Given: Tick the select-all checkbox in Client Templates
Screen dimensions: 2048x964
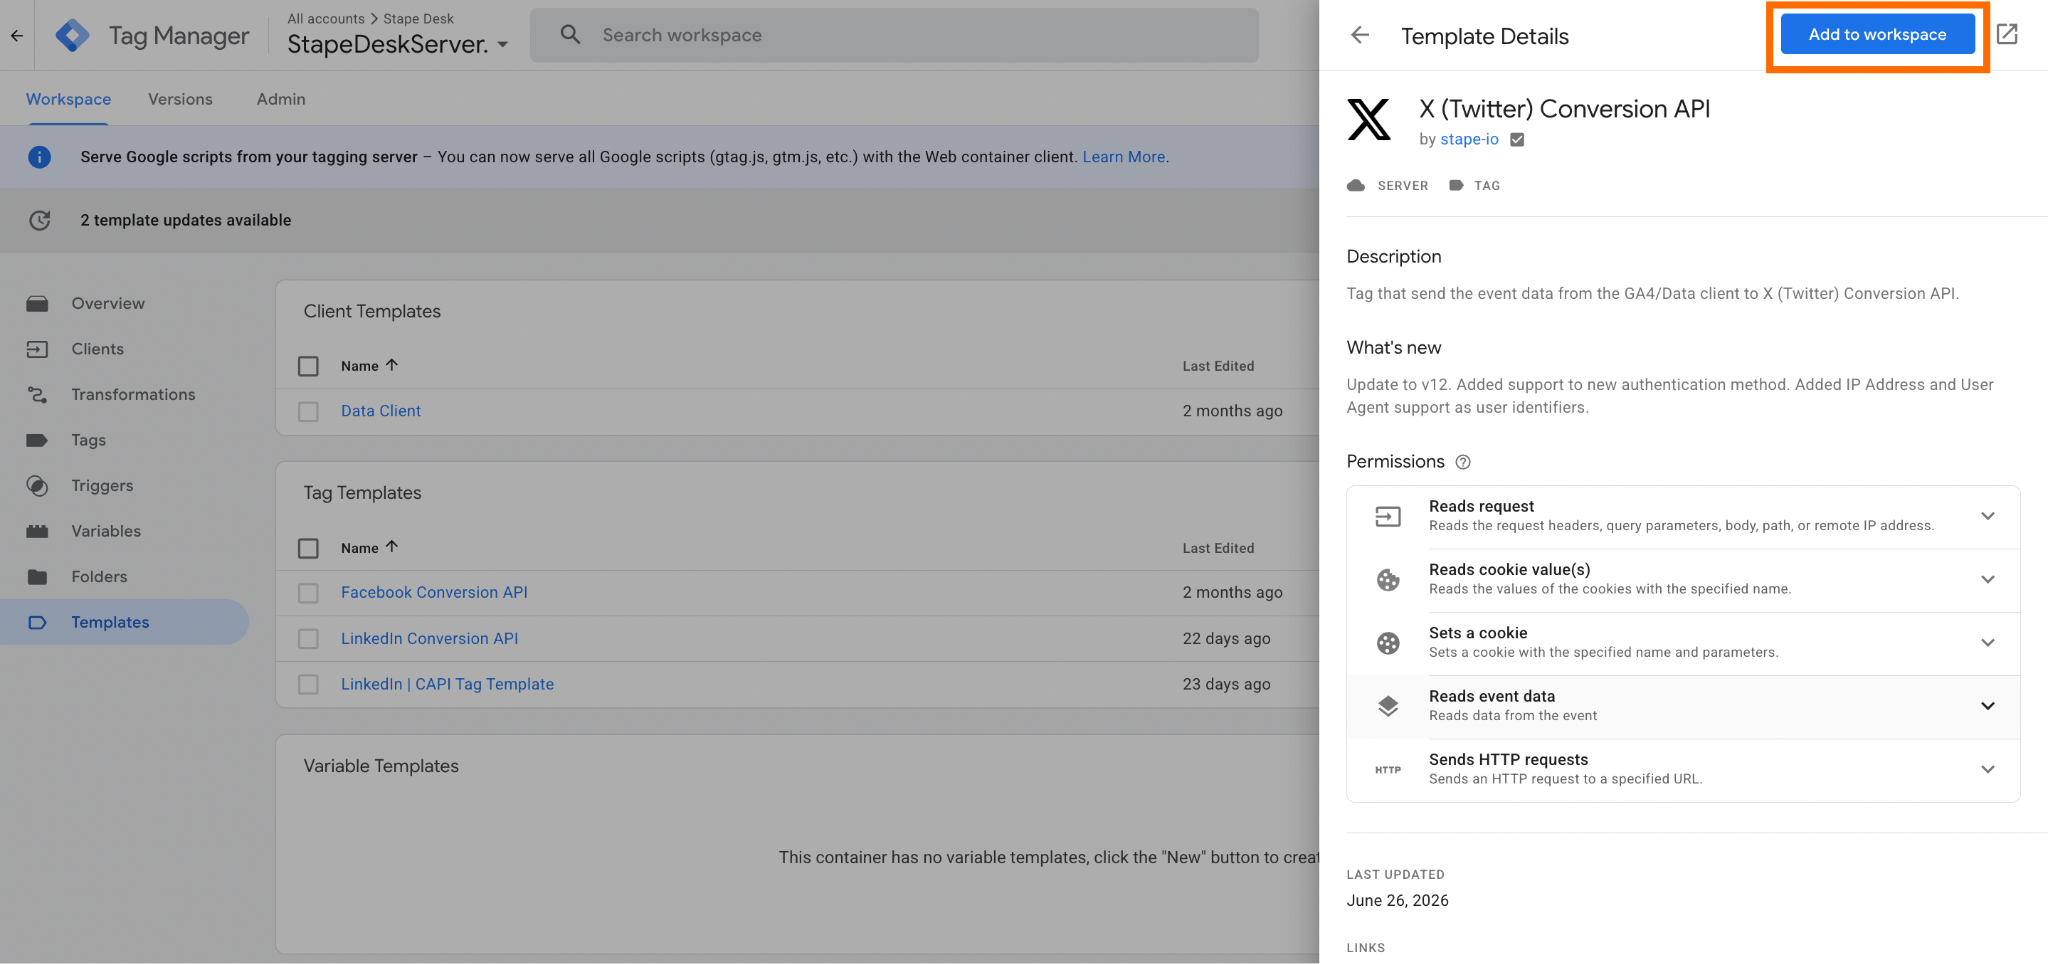Looking at the screenshot, I should tap(308, 366).
